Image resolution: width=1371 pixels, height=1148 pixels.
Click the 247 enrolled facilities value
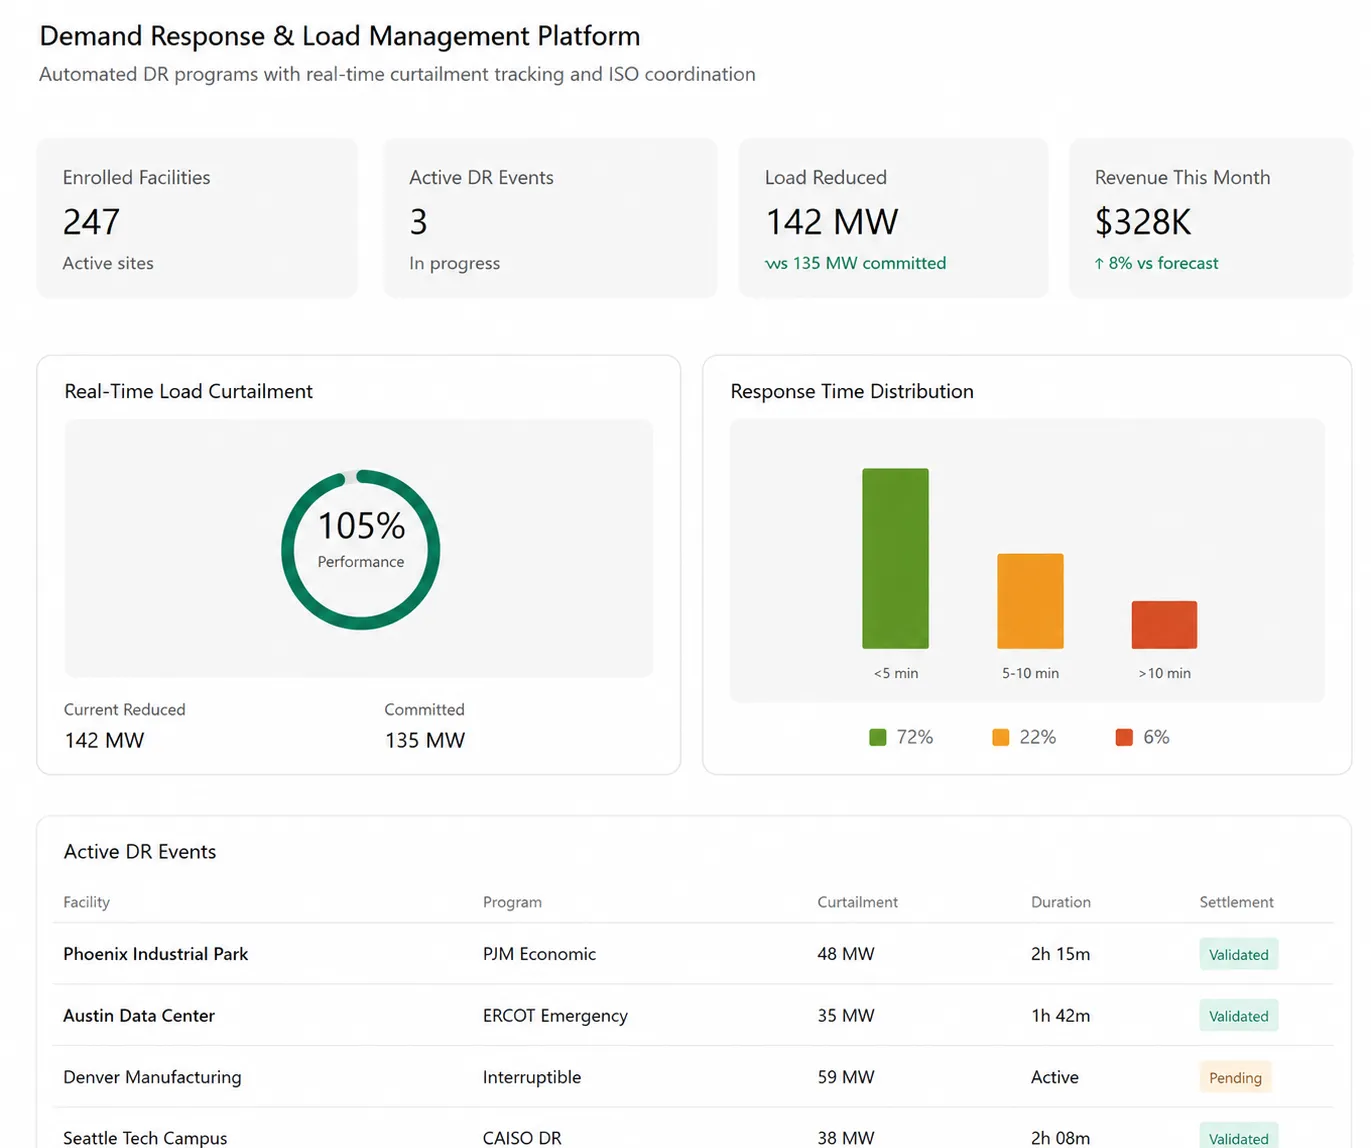[x=91, y=222]
